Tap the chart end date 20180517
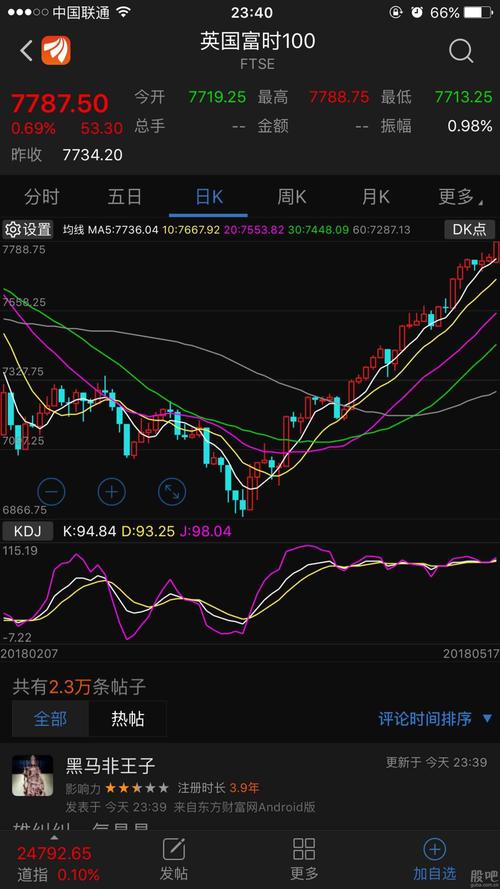This screenshot has width=500, height=889. point(471,653)
